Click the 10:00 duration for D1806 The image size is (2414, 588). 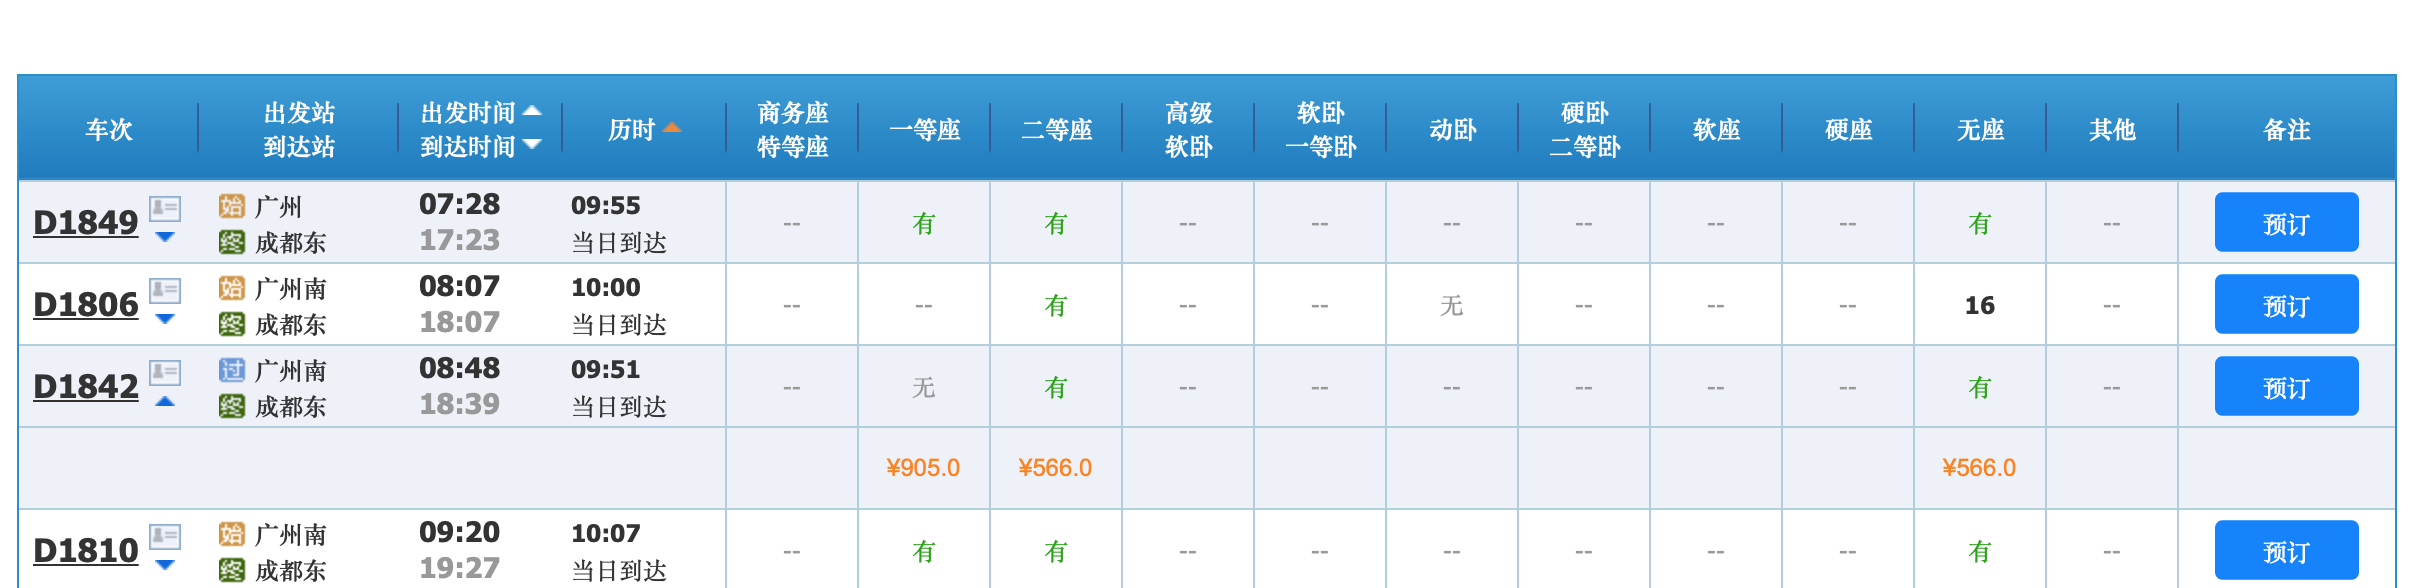[606, 288]
